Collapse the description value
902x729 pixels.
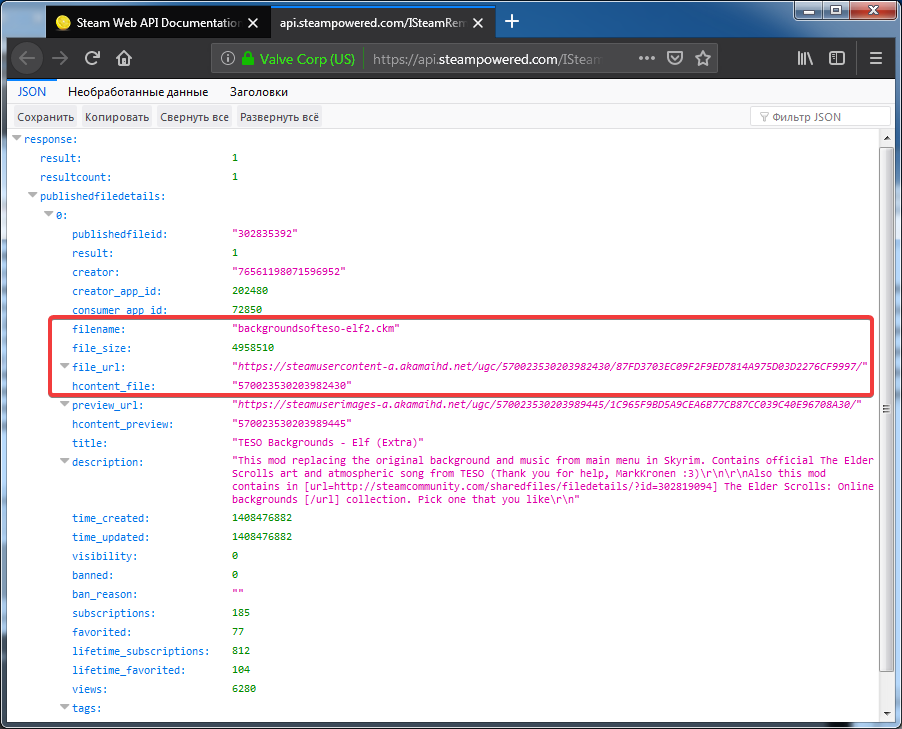point(65,461)
